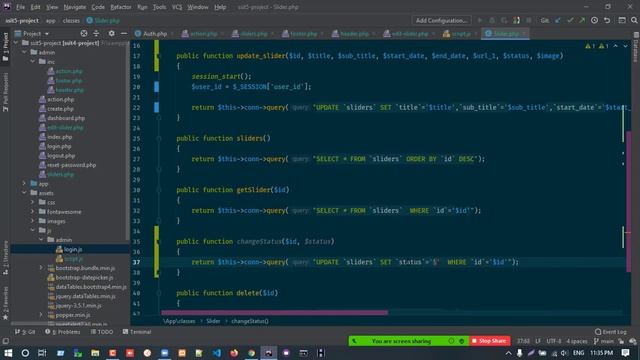The width and height of the screenshot is (640, 360).
Task: Click Git Commit checkmark icon
Action: 570,20
